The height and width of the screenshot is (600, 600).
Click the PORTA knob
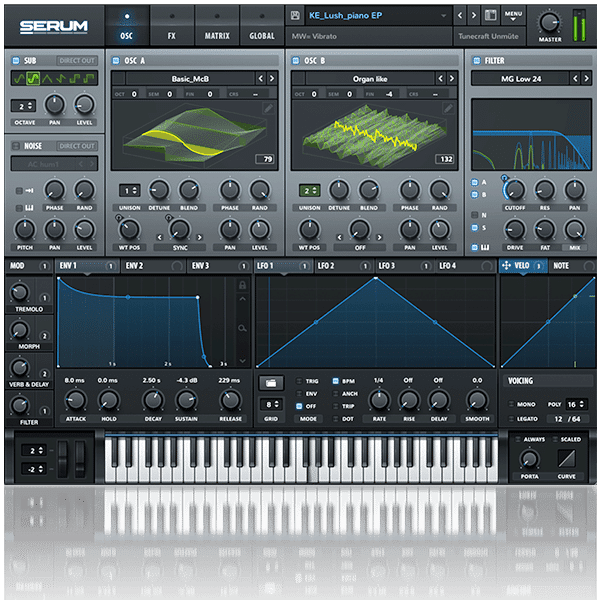(529, 459)
